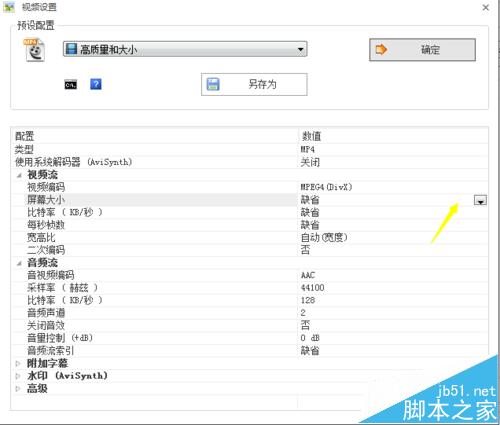
Task: Expand the 水印 (AviSynth) section
Action: coord(18,376)
